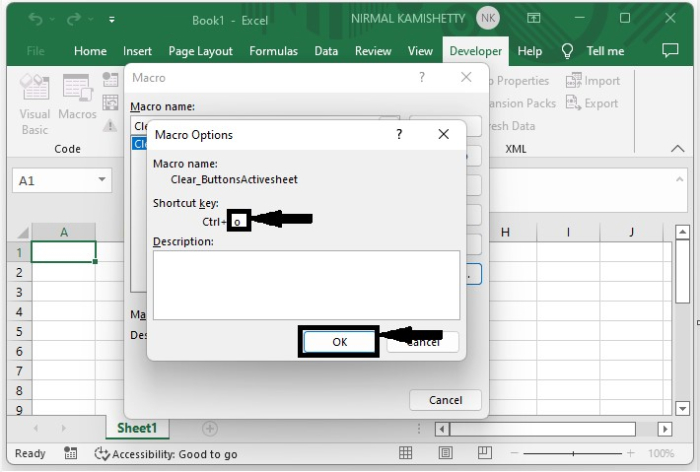The height and width of the screenshot is (472, 700).
Task: Select row 8 header
Action: 19,391
